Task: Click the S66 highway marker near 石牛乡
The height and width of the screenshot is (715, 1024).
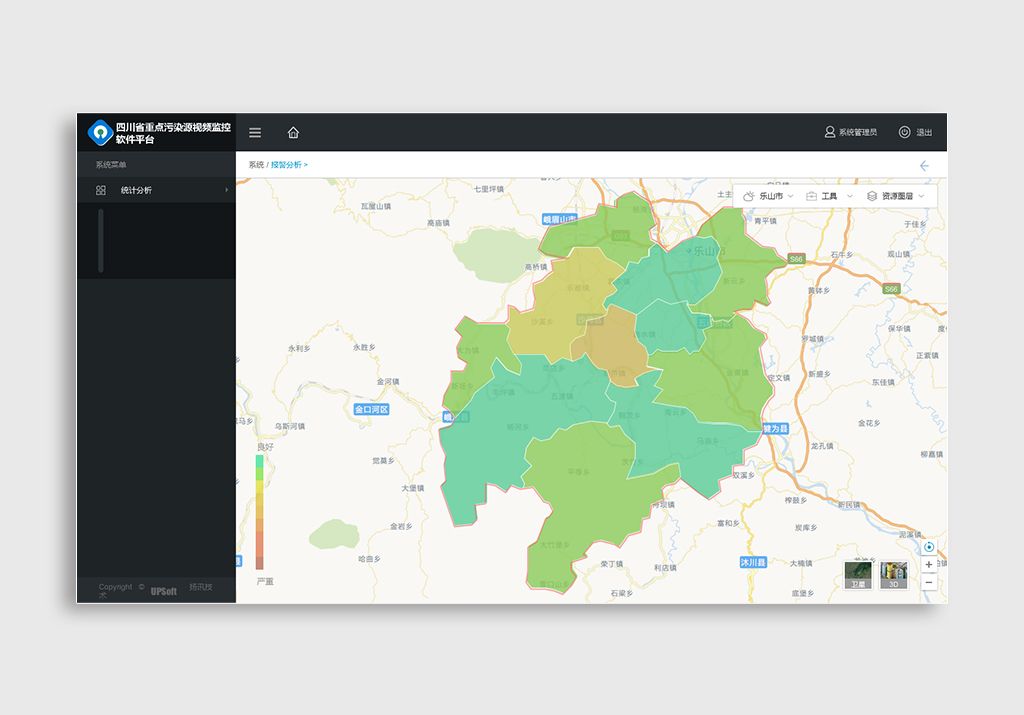Action: [x=796, y=259]
